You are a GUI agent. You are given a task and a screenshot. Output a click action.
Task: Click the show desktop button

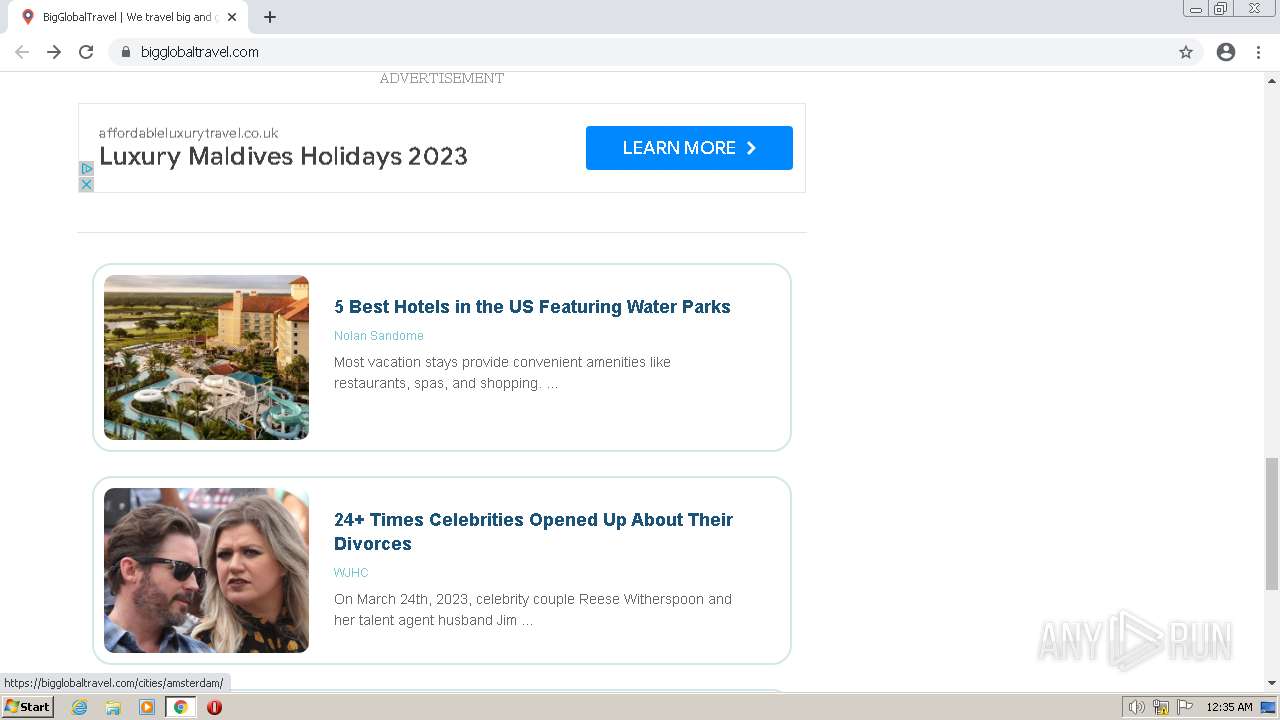click(1269, 707)
